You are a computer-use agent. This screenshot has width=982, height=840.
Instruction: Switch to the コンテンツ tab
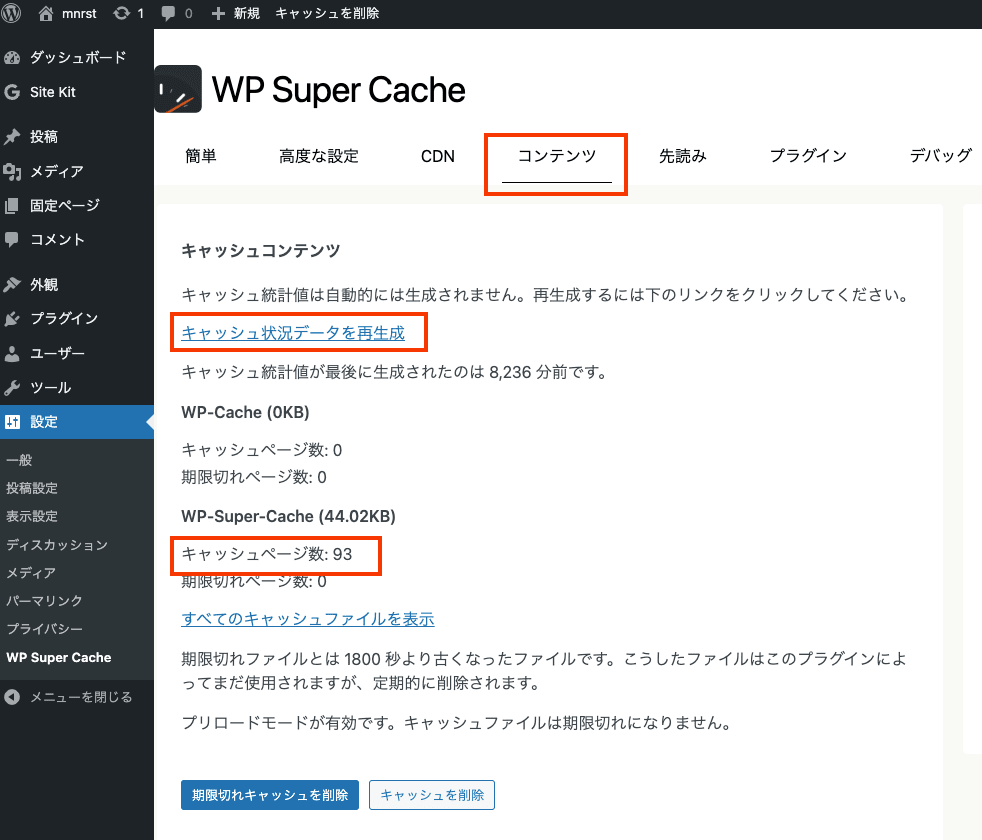pos(557,156)
